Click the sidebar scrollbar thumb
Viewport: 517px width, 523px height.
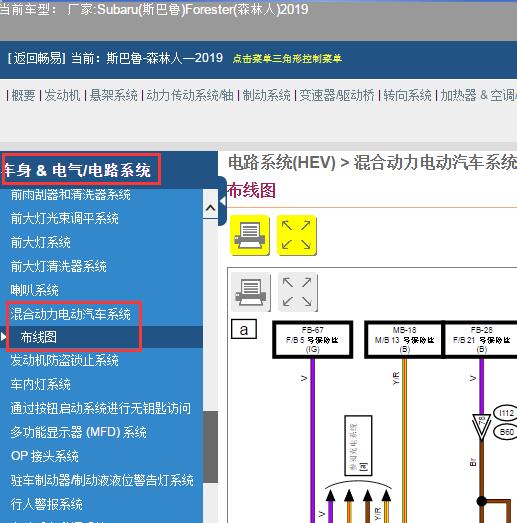(x=210, y=447)
